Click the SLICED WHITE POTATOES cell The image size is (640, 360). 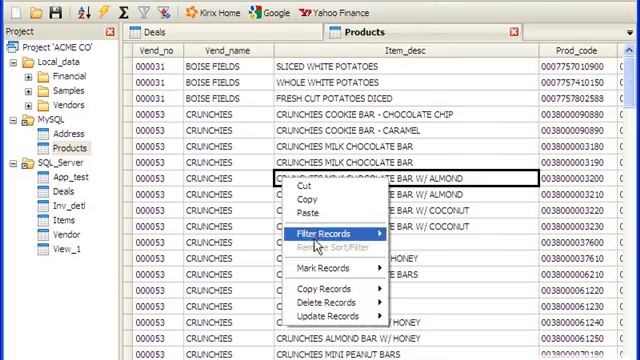[406, 67]
